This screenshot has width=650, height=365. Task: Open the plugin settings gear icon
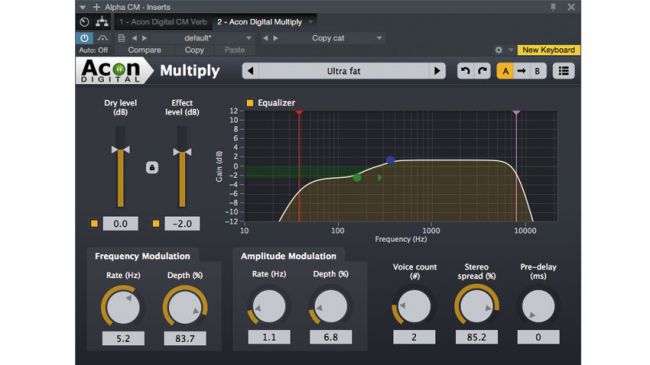pos(499,50)
